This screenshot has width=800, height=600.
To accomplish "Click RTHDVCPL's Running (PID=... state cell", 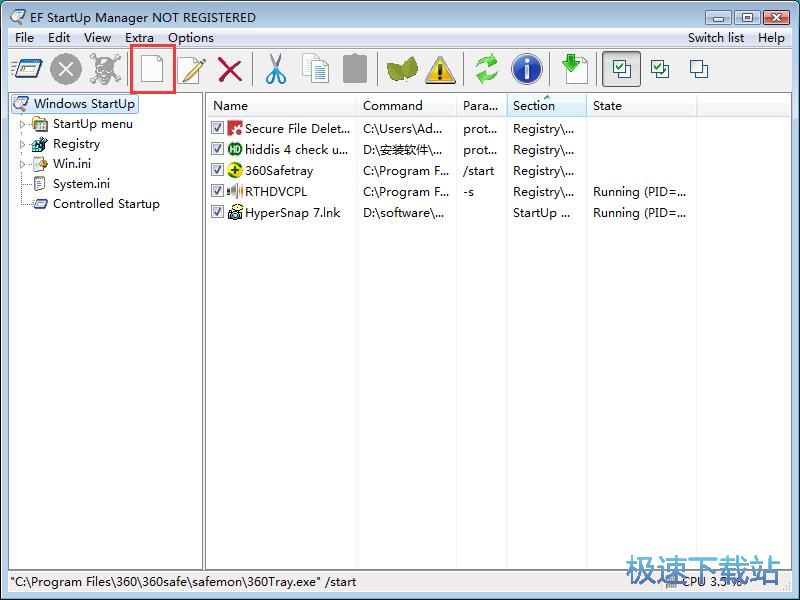I will pyautogui.click(x=639, y=192).
